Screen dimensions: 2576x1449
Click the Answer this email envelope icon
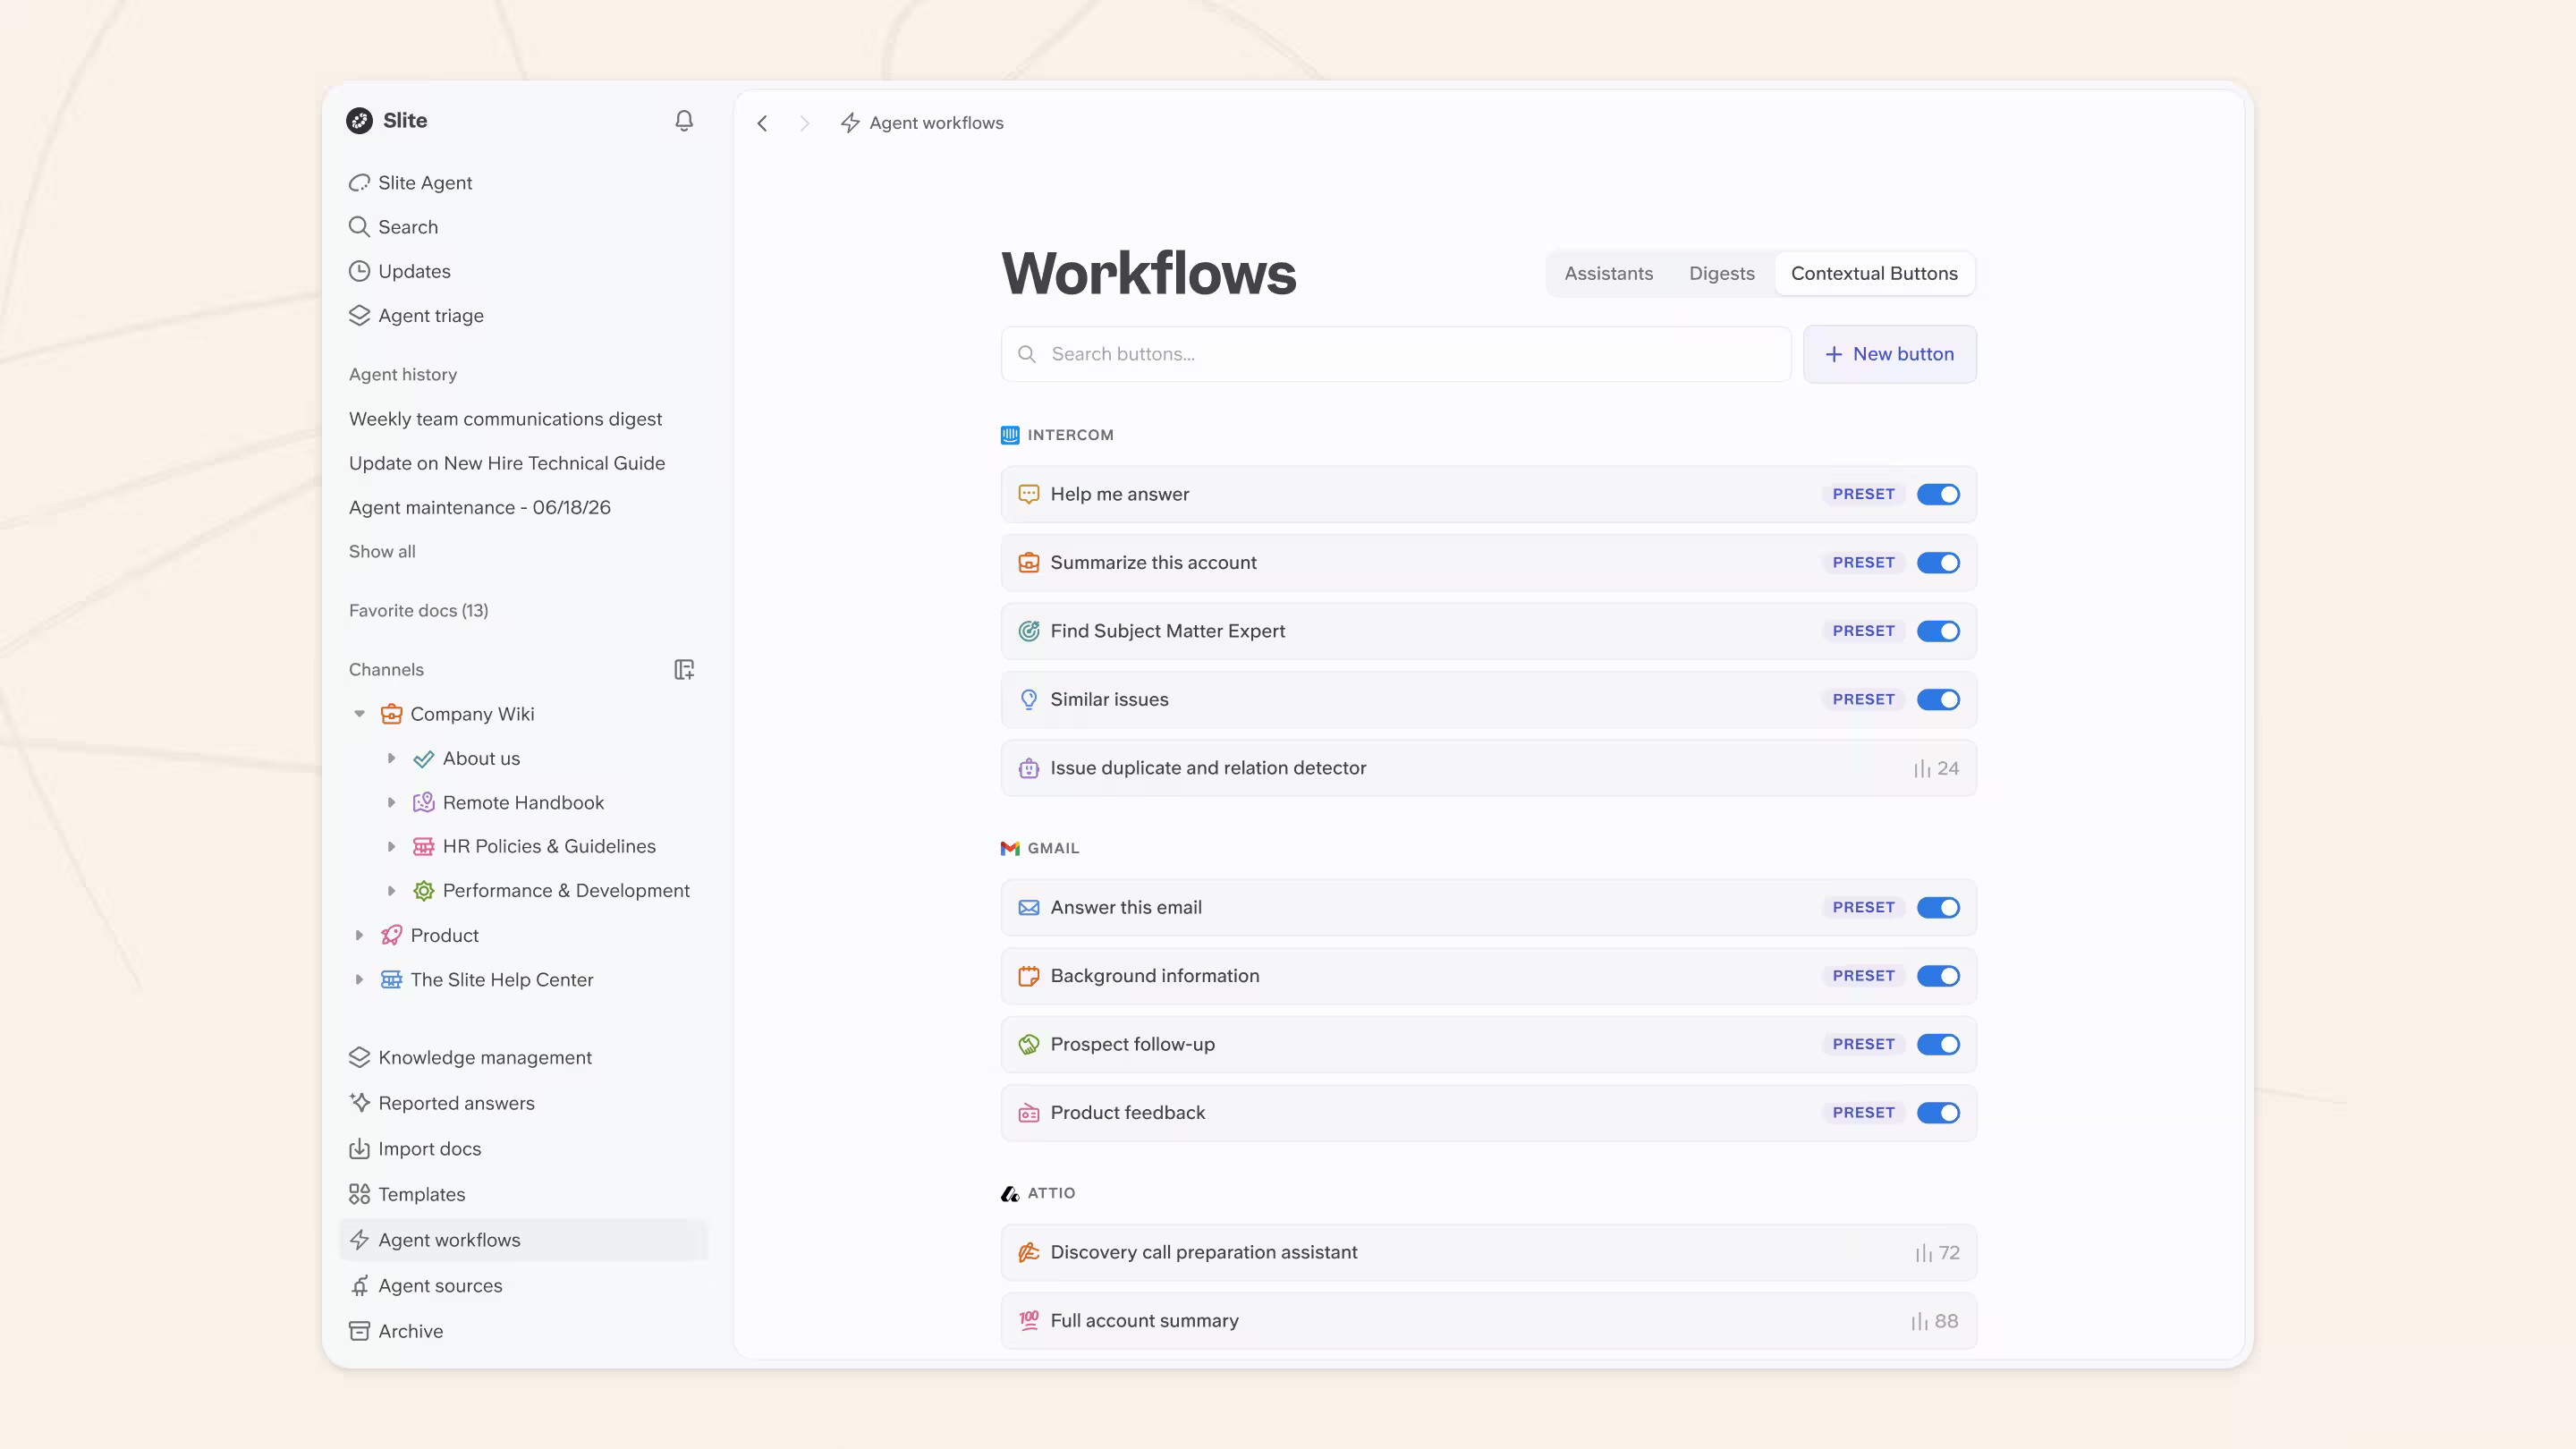pos(1029,907)
